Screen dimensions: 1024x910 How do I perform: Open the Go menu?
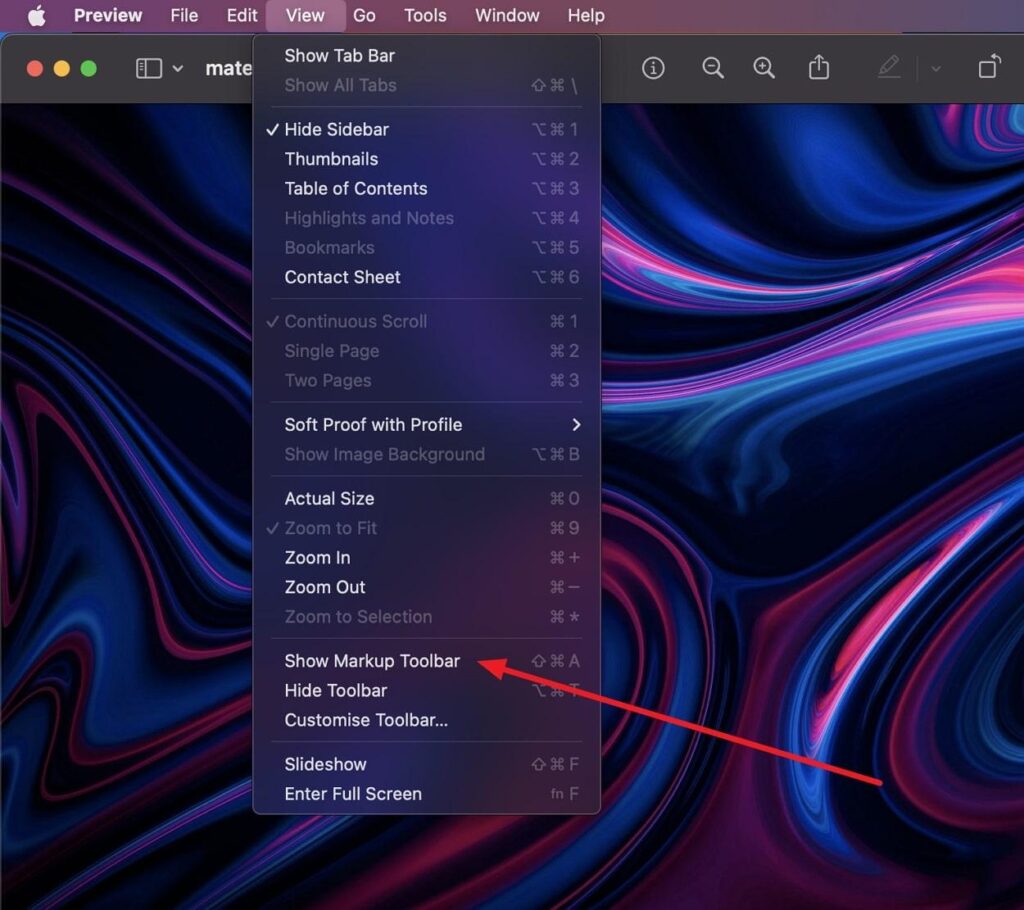pyautogui.click(x=364, y=16)
